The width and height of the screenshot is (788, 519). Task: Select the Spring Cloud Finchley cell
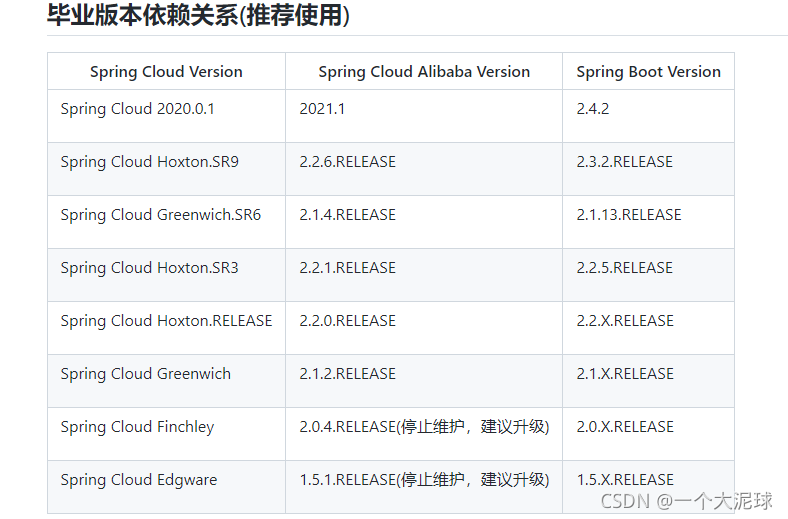click(x=166, y=434)
